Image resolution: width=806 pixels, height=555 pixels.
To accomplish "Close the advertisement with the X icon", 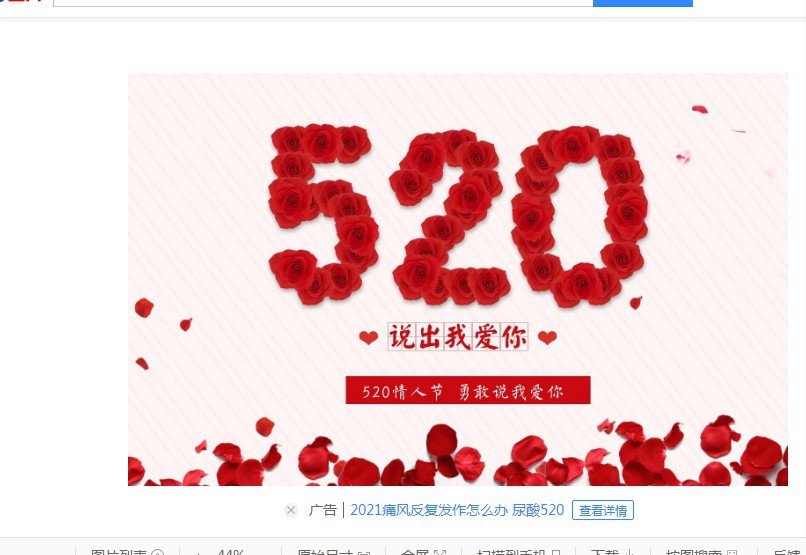I will coord(291,510).
